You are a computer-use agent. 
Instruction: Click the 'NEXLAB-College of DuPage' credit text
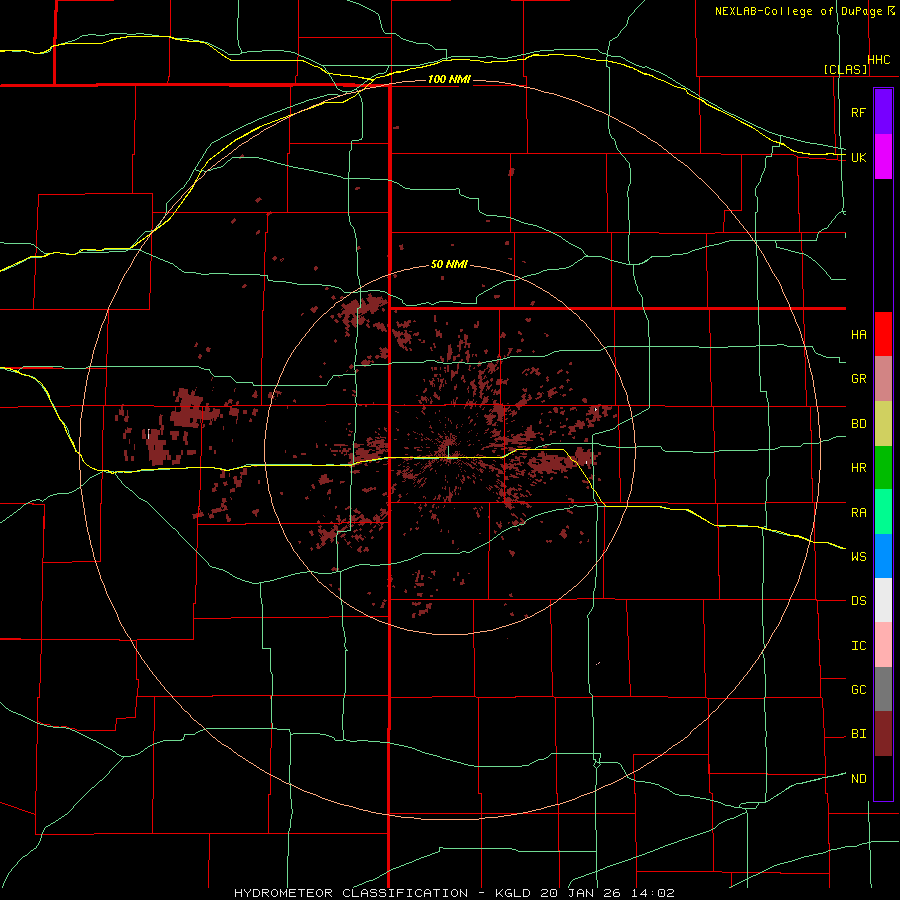pyautogui.click(x=798, y=11)
